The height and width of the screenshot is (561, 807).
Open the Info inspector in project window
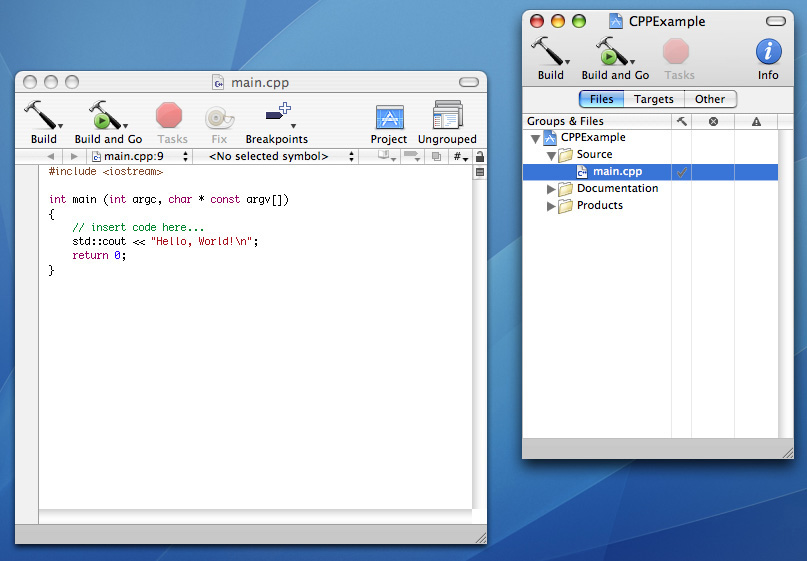point(768,52)
